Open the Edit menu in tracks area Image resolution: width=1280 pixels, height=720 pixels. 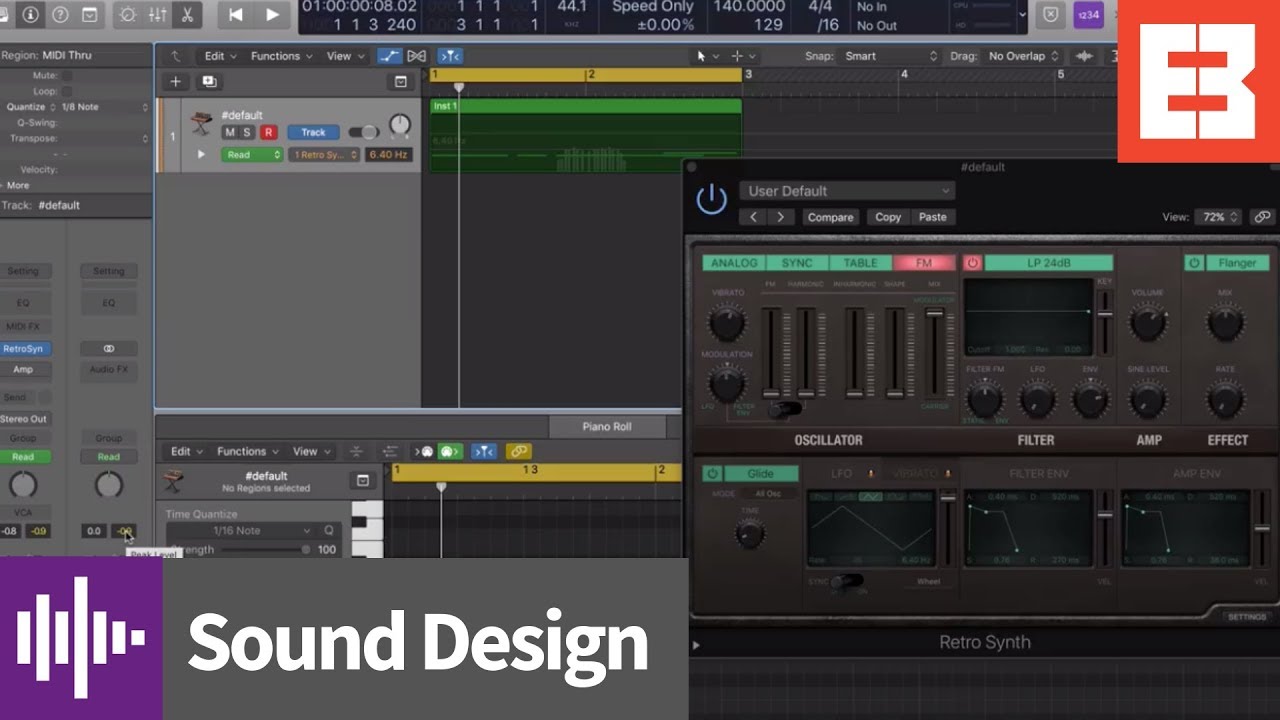[220, 56]
